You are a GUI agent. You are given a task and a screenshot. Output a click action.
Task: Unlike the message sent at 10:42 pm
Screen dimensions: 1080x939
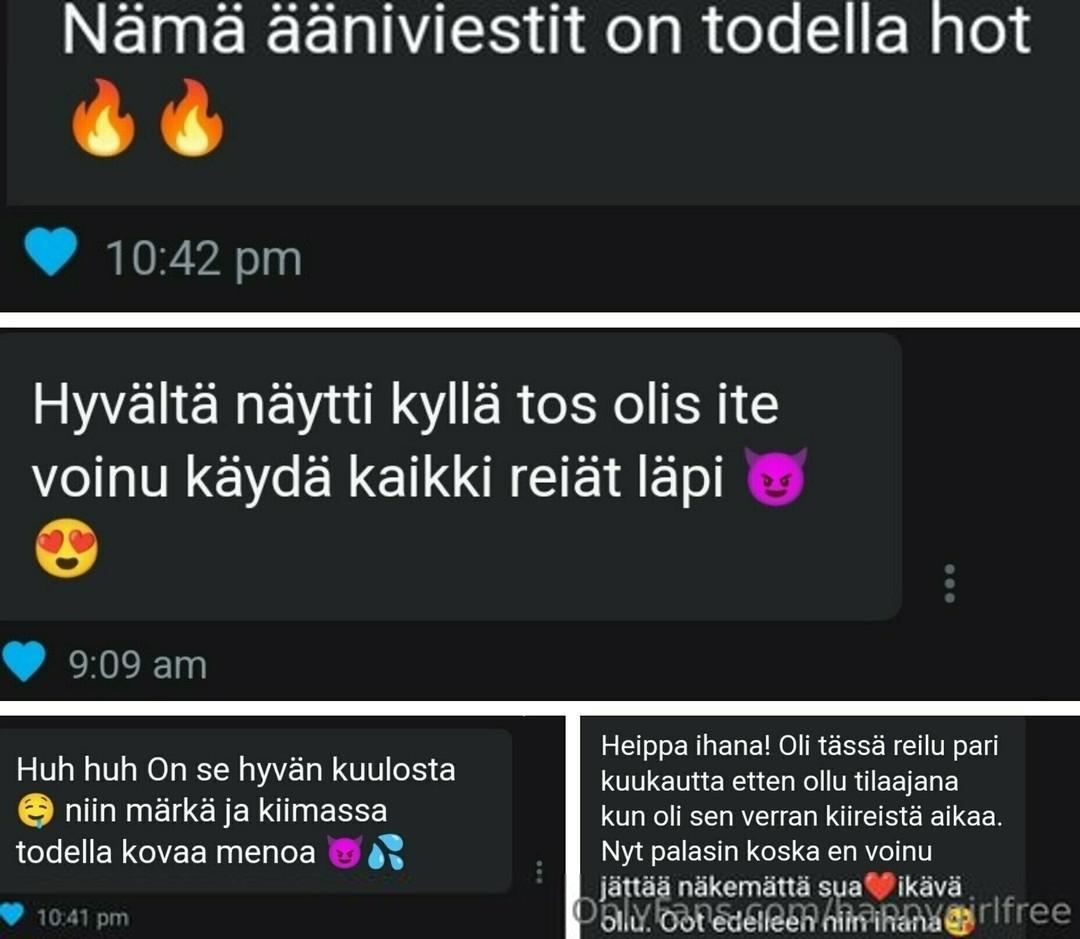tap(50, 251)
